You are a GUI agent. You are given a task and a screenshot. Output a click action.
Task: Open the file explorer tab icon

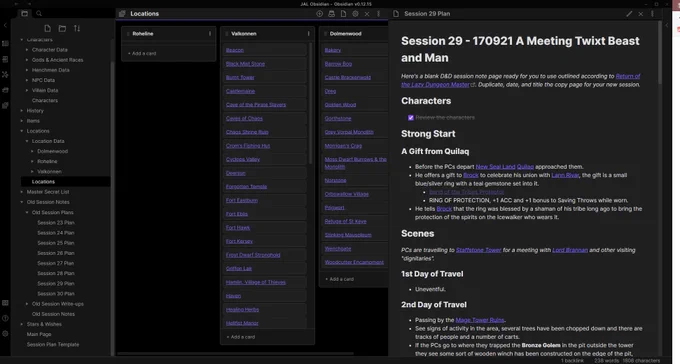click(25, 14)
